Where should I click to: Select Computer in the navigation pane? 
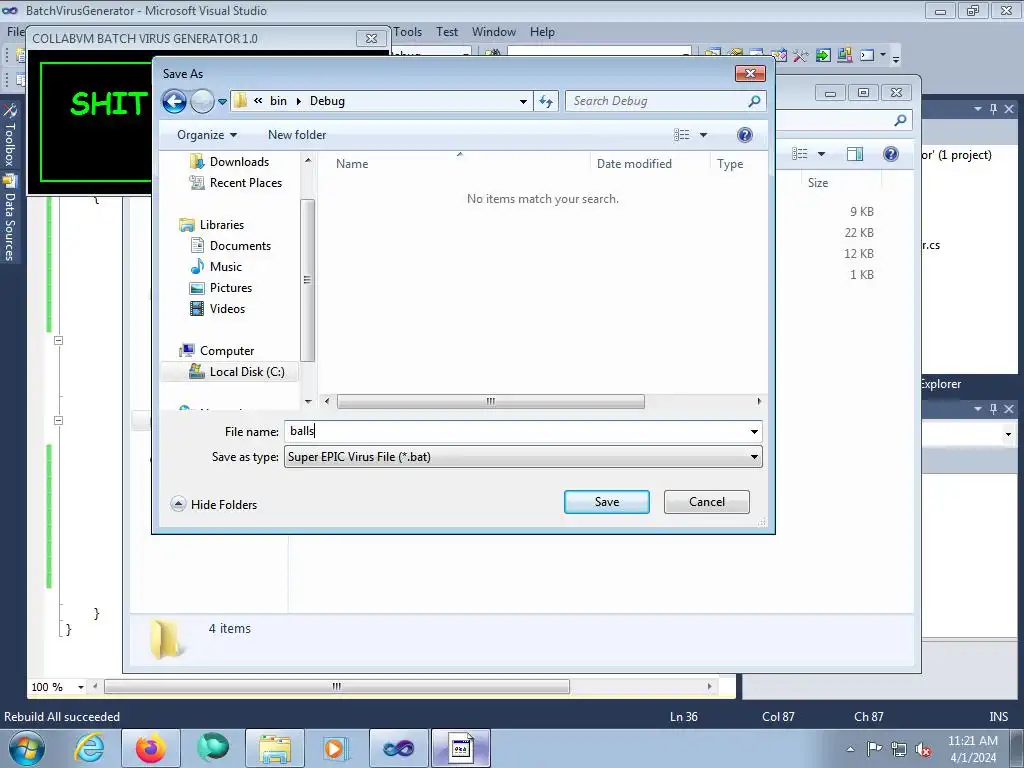tap(217, 351)
